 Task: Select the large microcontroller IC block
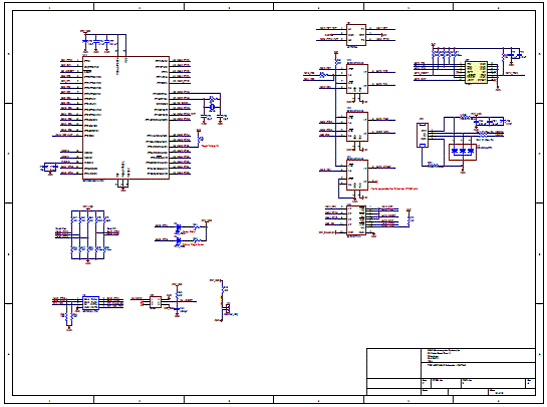(x=126, y=118)
